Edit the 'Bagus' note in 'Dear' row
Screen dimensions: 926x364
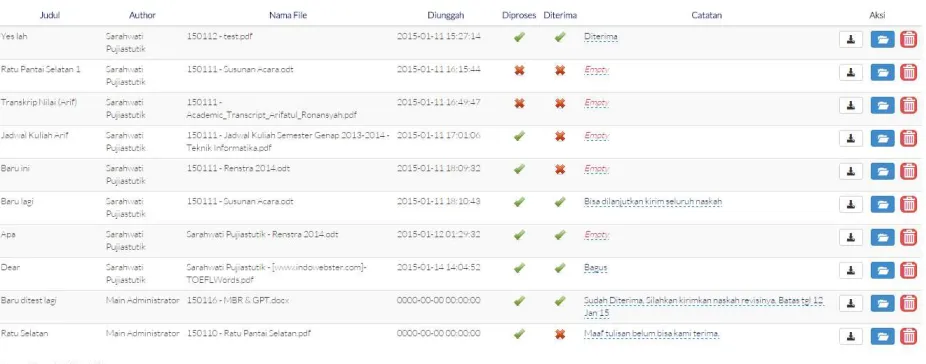click(x=595, y=268)
